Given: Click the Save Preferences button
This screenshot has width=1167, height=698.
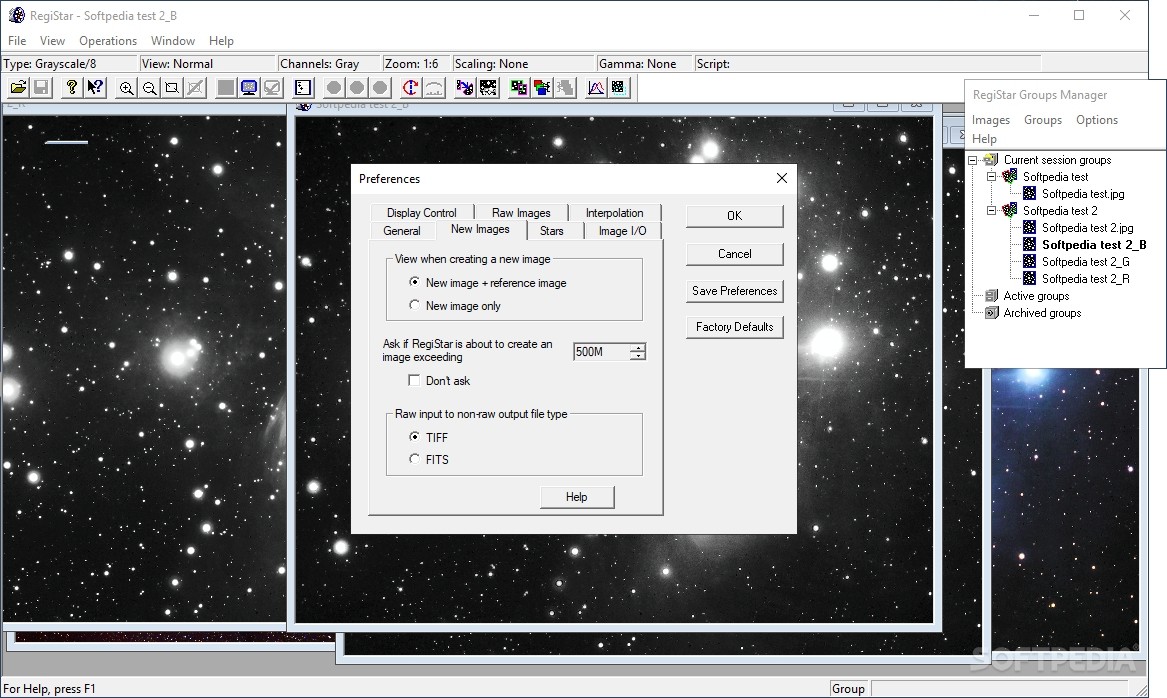Looking at the screenshot, I should coord(735,291).
